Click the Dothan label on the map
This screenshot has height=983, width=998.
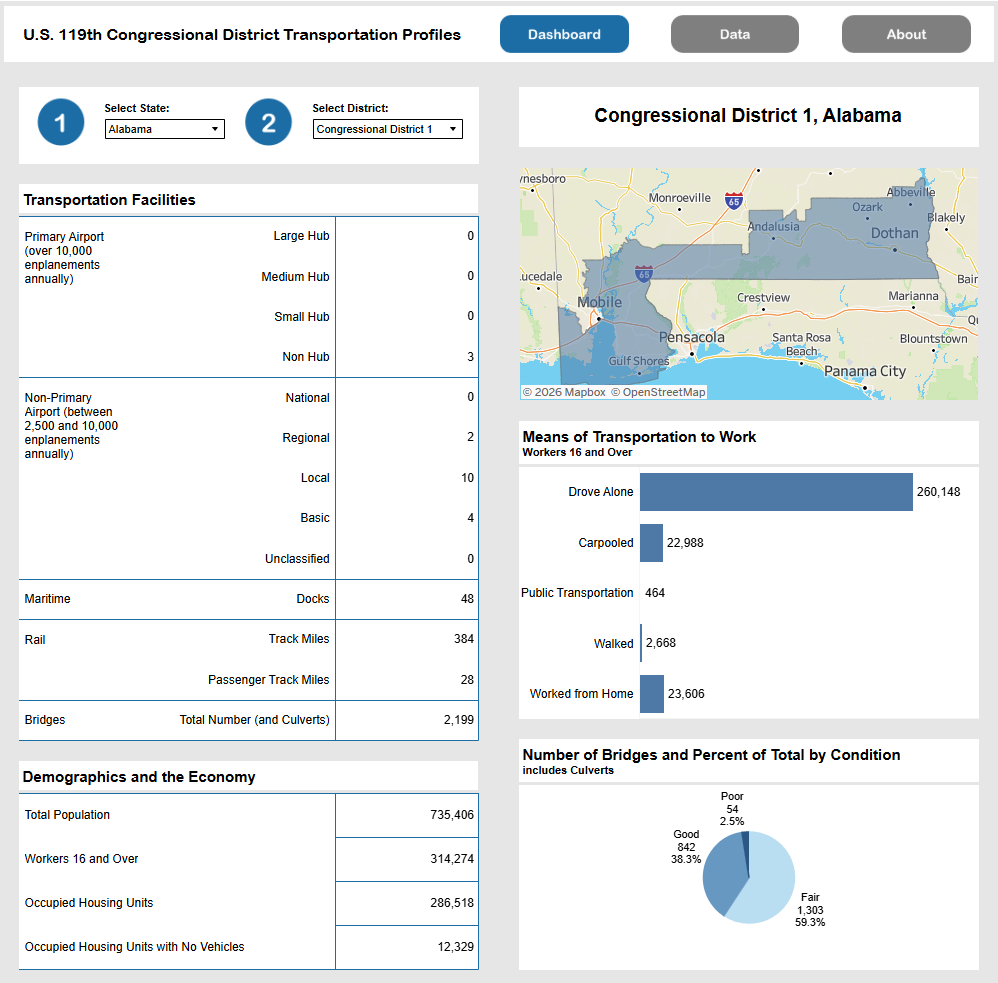(894, 233)
